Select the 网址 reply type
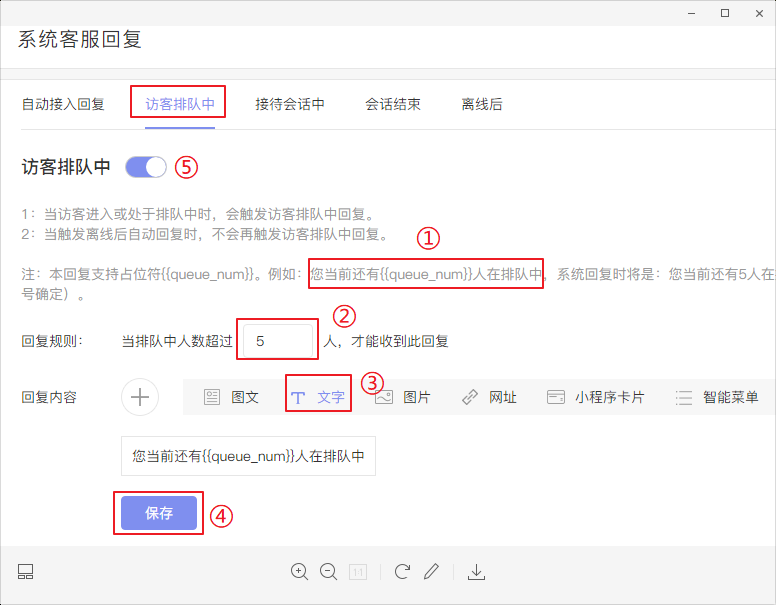776x605 pixels. 489,397
